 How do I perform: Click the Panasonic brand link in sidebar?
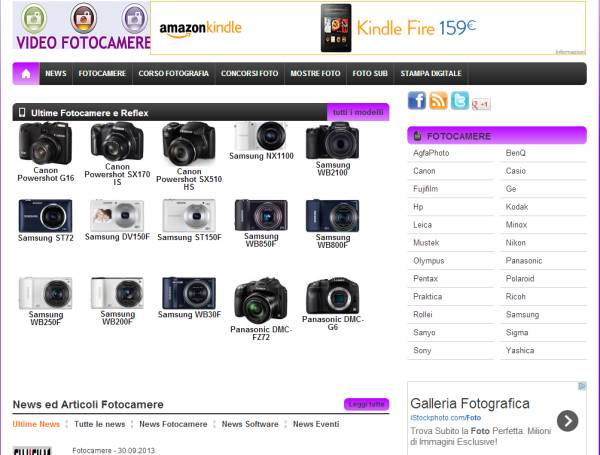[524, 261]
